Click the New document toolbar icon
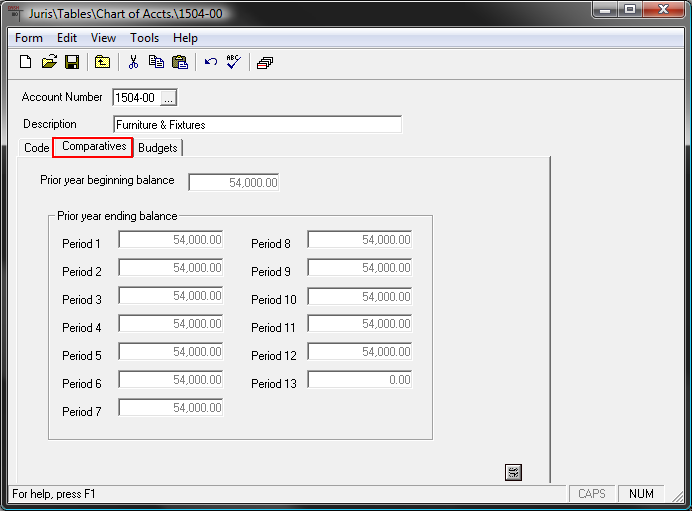 26,62
